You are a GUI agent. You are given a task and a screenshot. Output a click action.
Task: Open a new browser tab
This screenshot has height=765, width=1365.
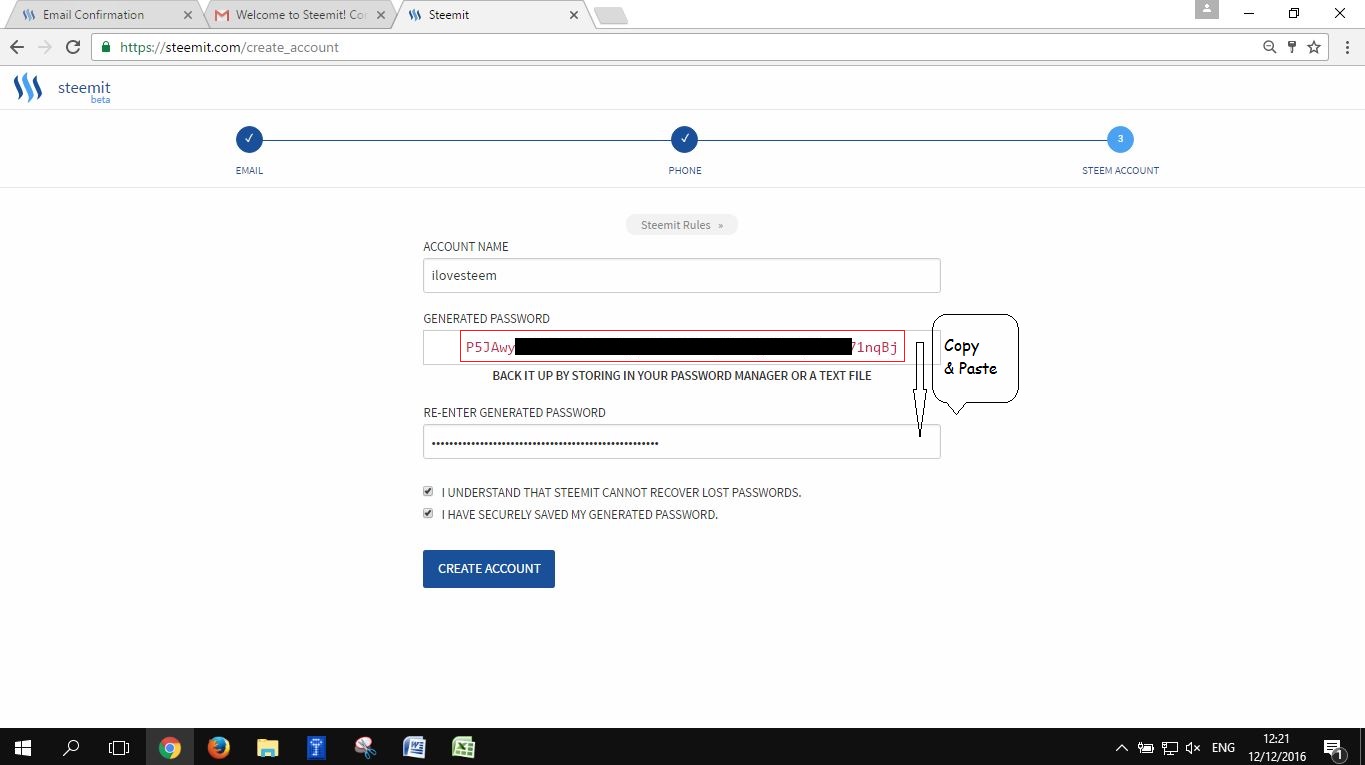point(610,15)
